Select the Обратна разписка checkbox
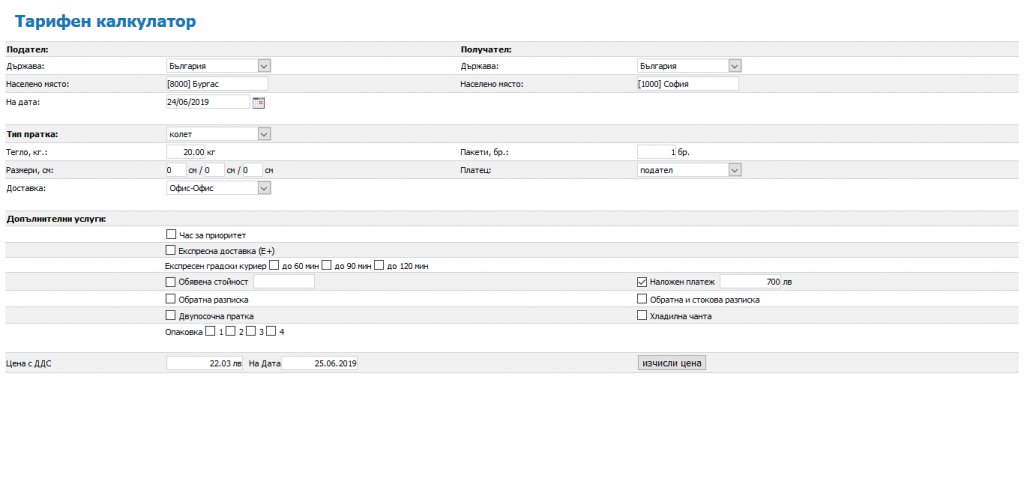This screenshot has height=481, width=1024. click(x=170, y=299)
